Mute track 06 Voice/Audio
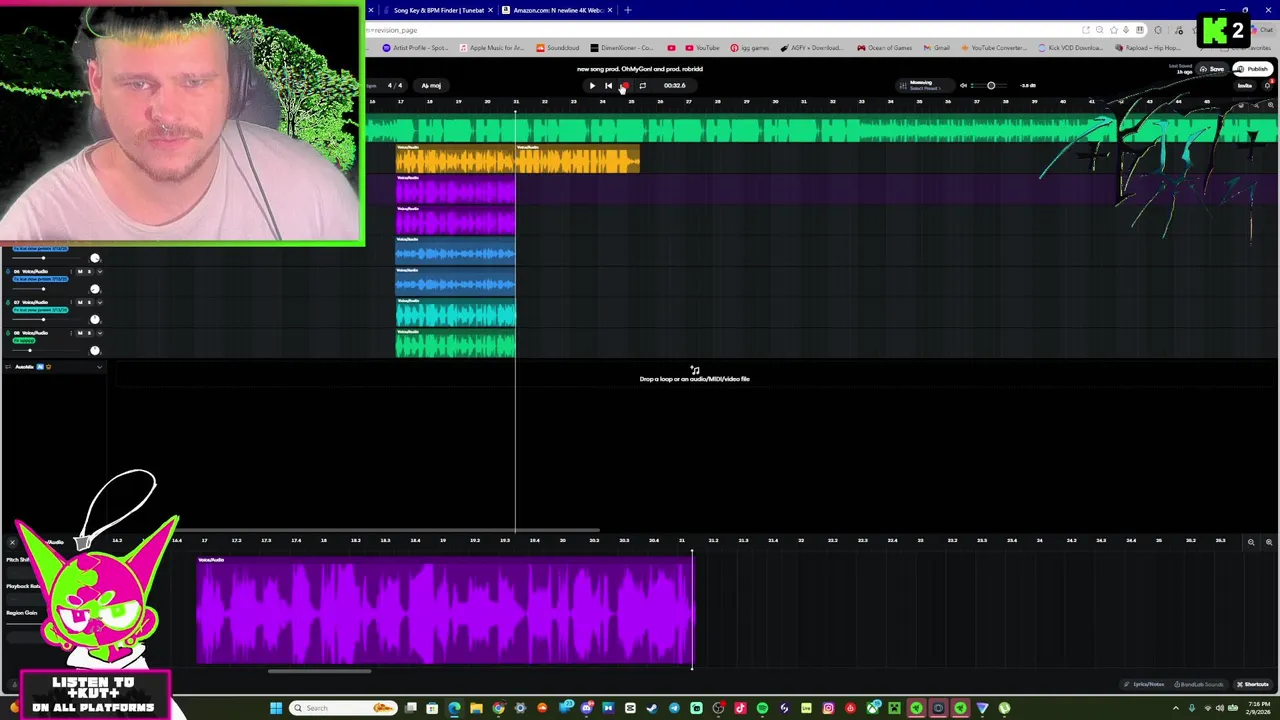This screenshot has height=720, width=1280. click(x=80, y=271)
